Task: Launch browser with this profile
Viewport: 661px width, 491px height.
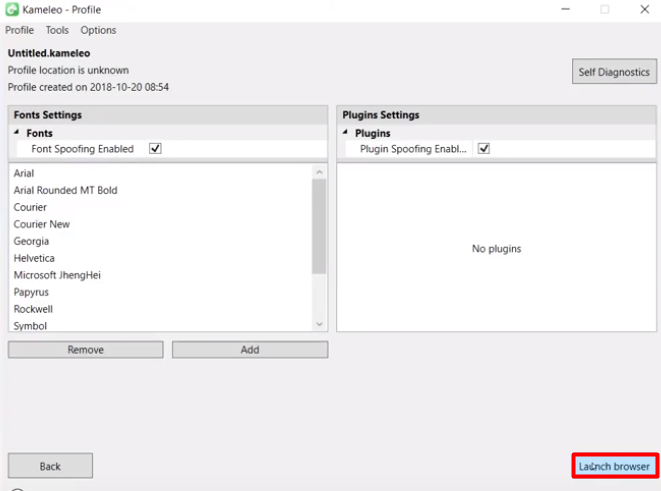Action: tap(615, 466)
